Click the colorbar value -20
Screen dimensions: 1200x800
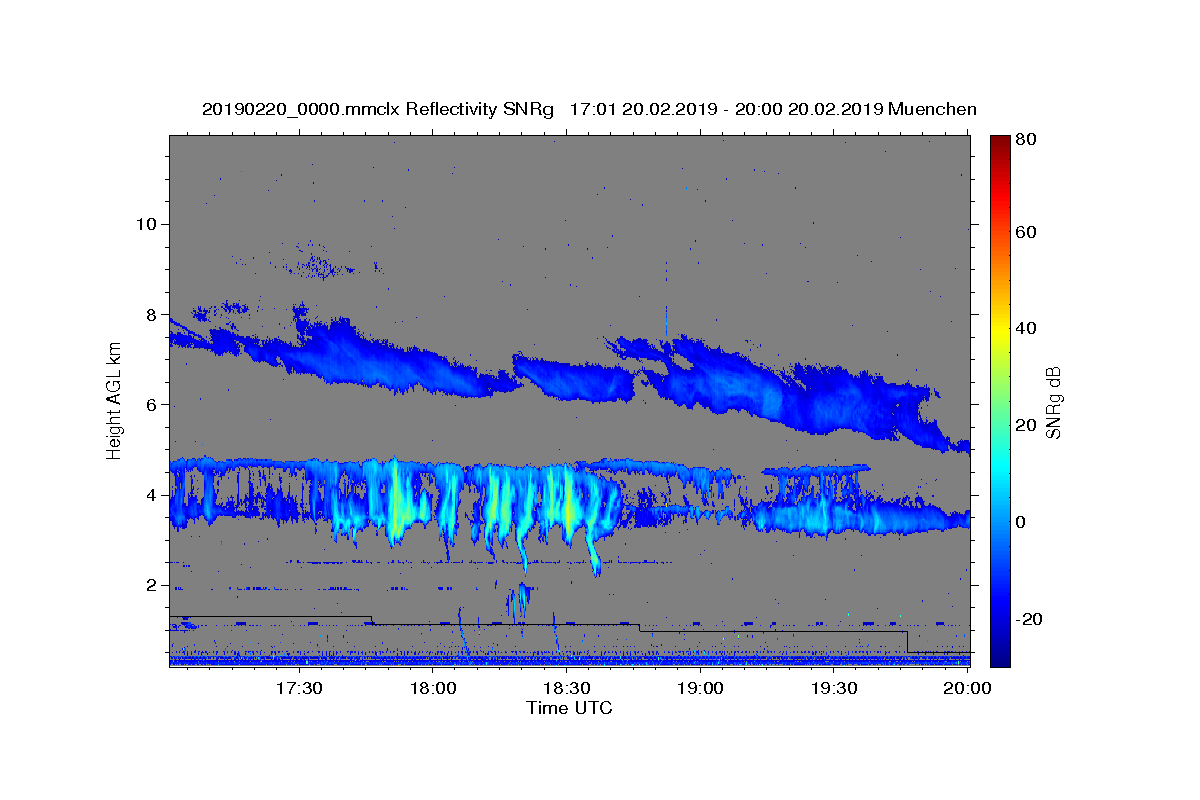[x=1027, y=619]
